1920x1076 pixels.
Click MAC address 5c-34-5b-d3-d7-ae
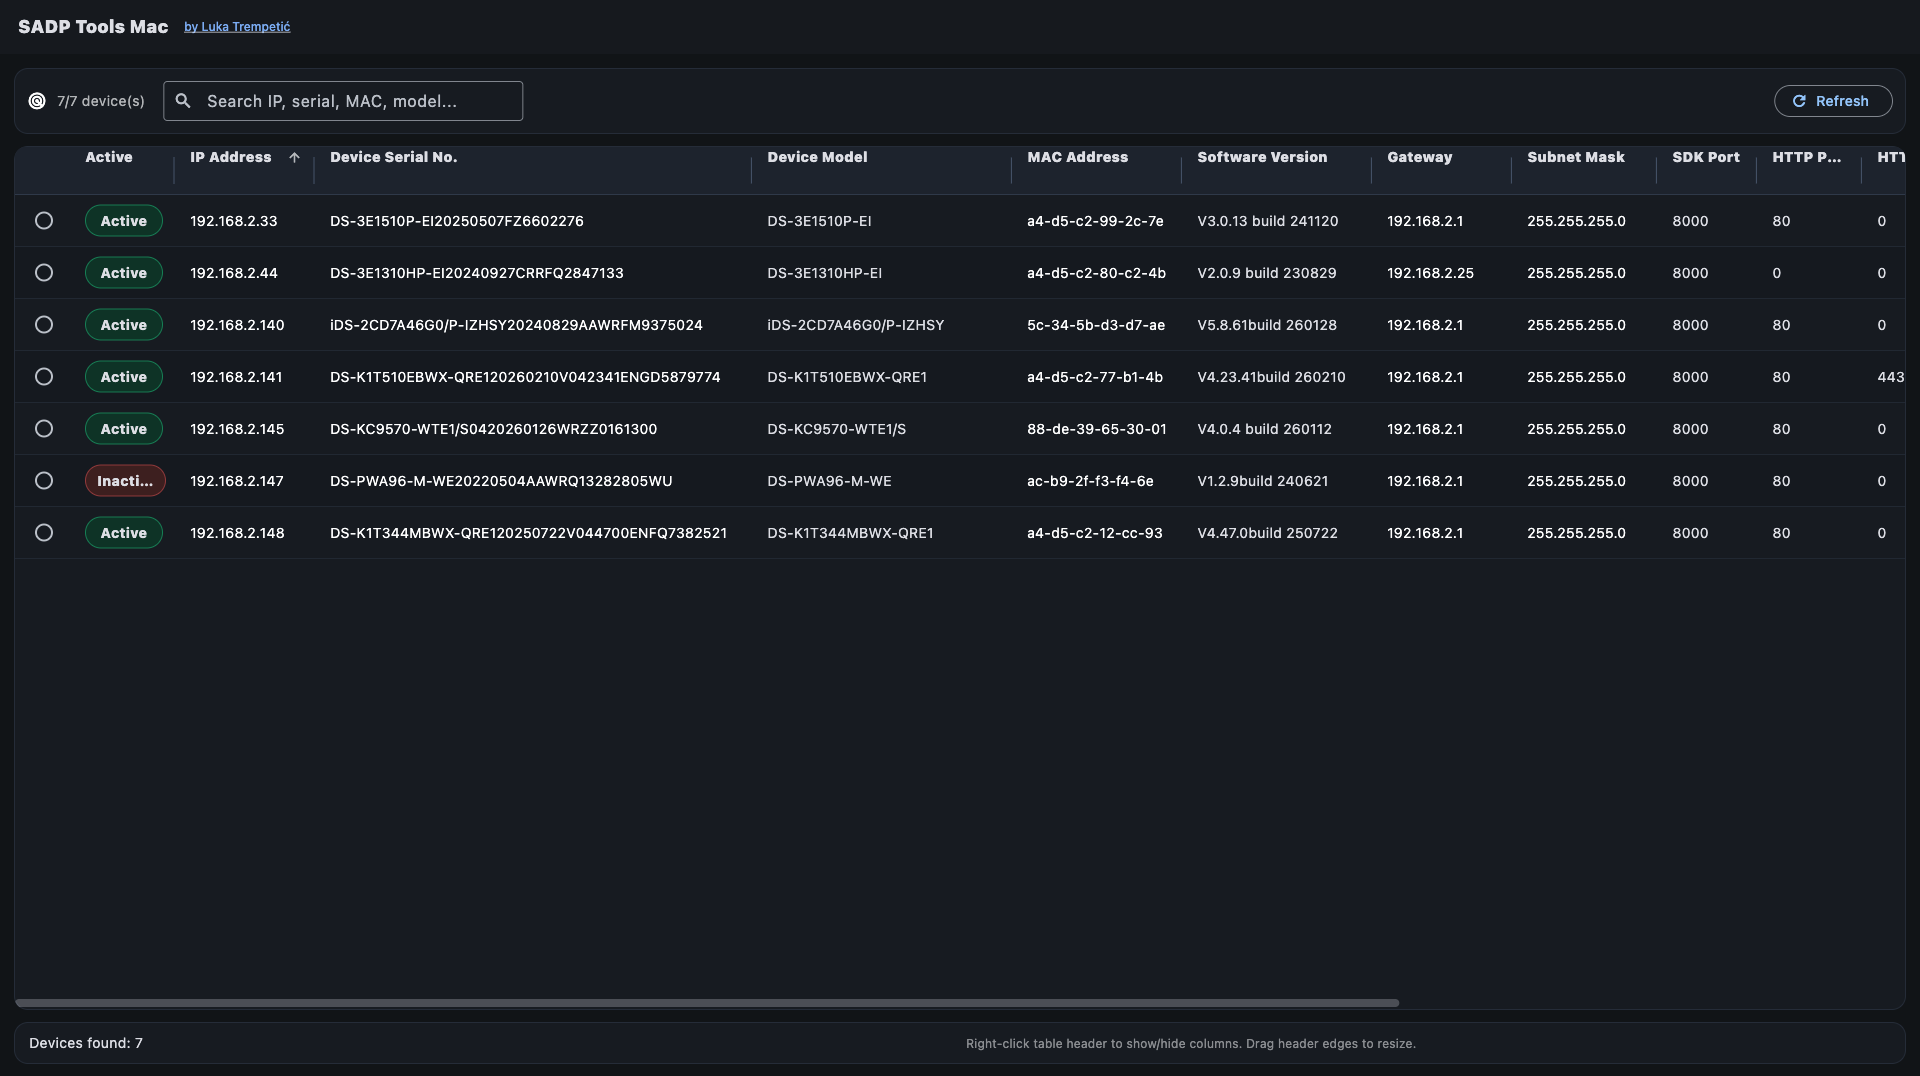point(1096,325)
